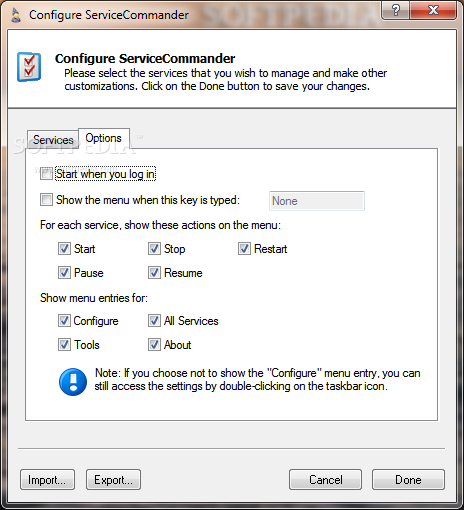The image size is (464, 510).
Task: Click the hotkey field showing None
Action: click(x=317, y=201)
